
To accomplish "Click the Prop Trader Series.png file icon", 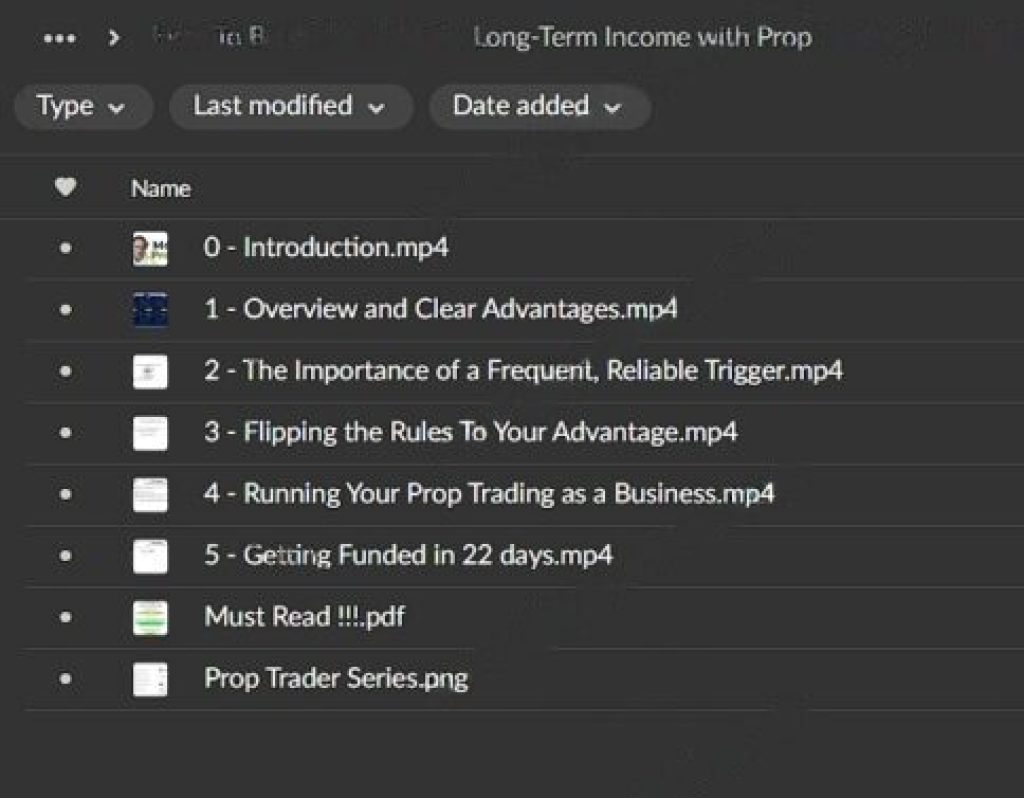I will (x=150, y=679).
